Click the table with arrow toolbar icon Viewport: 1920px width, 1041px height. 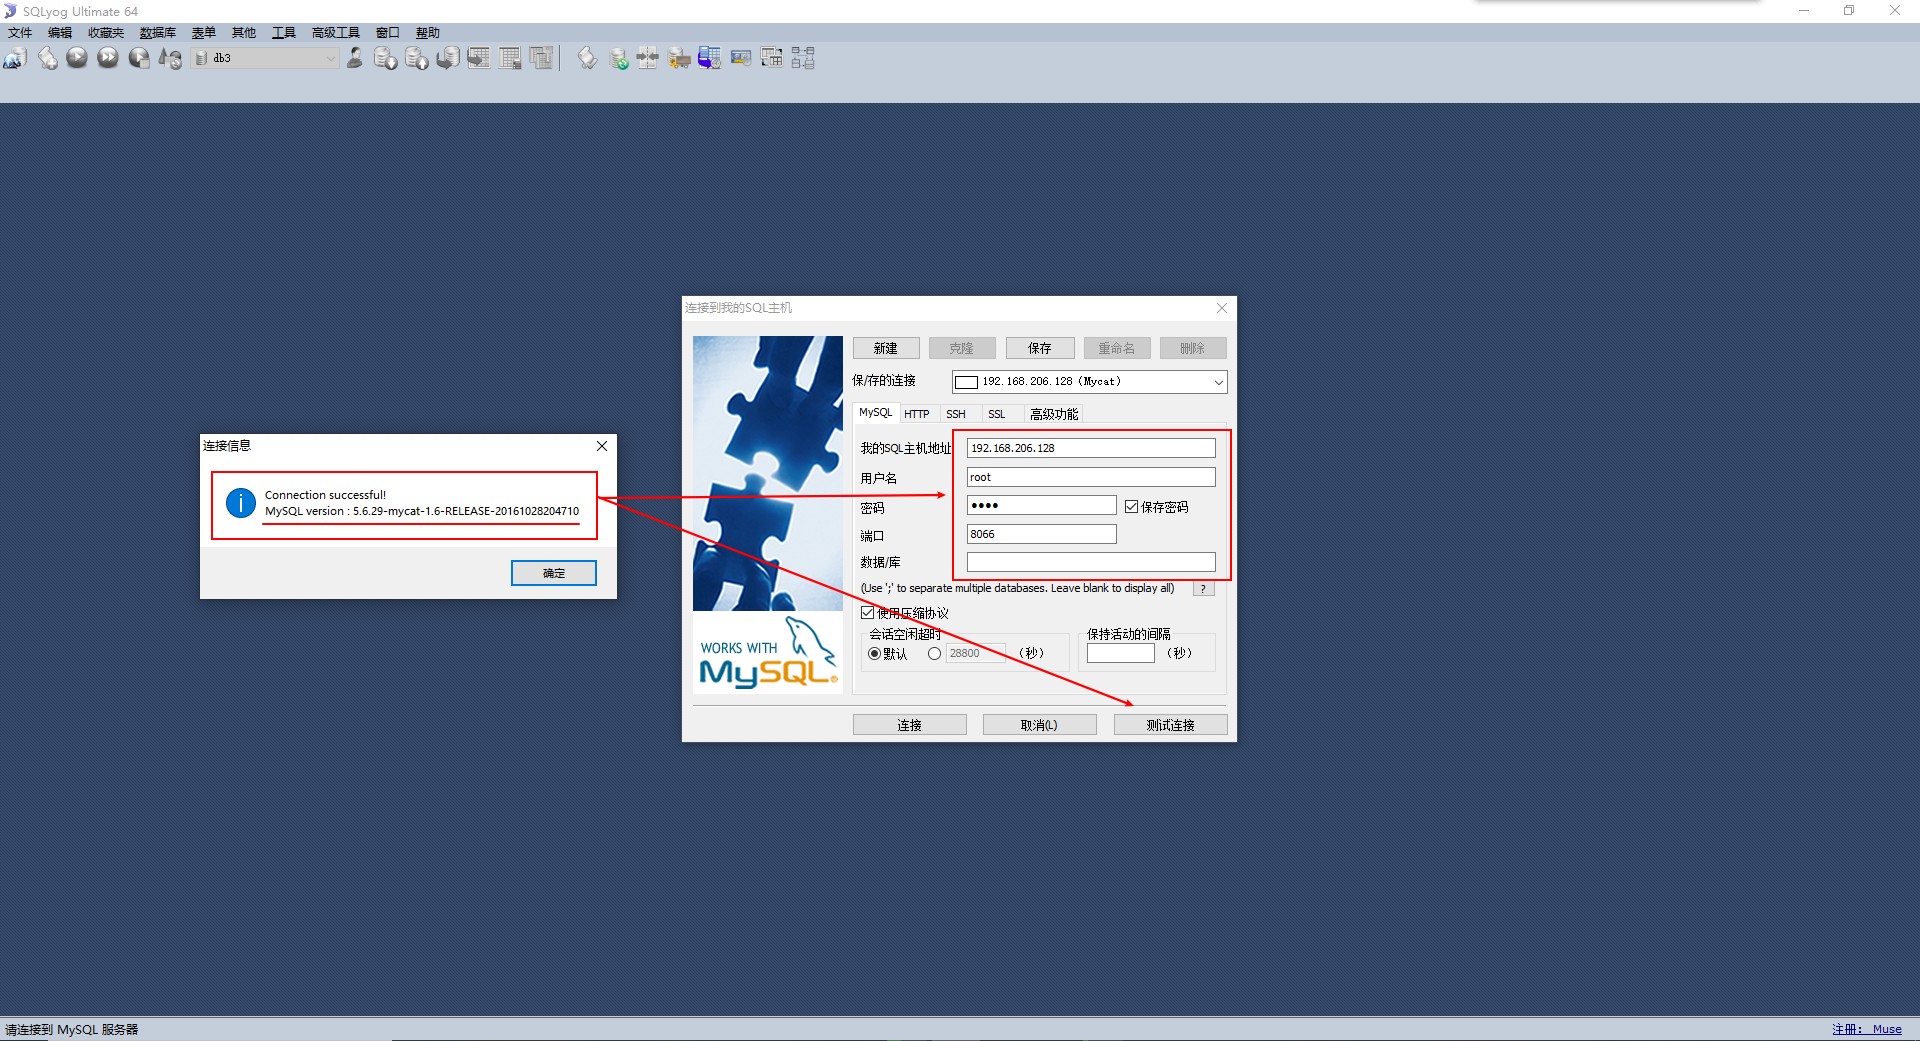478,58
